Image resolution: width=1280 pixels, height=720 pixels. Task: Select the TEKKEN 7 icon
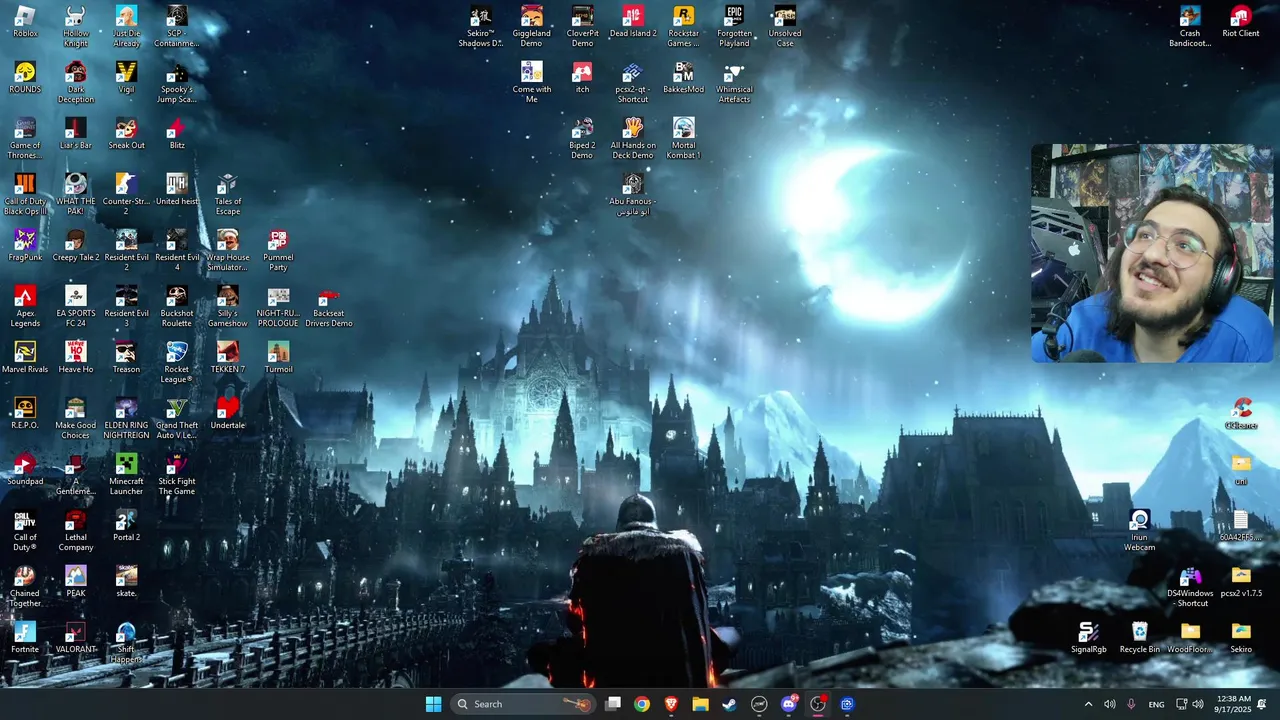[228, 358]
